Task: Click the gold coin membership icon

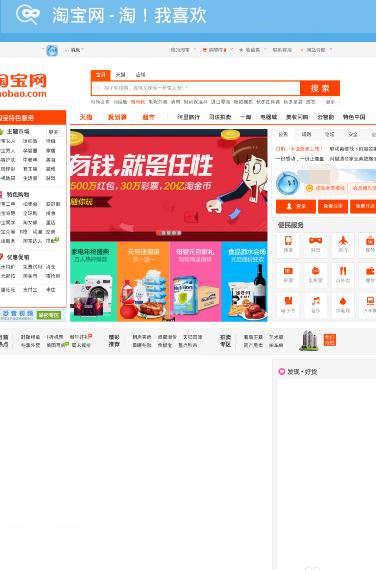Action: pos(309,188)
